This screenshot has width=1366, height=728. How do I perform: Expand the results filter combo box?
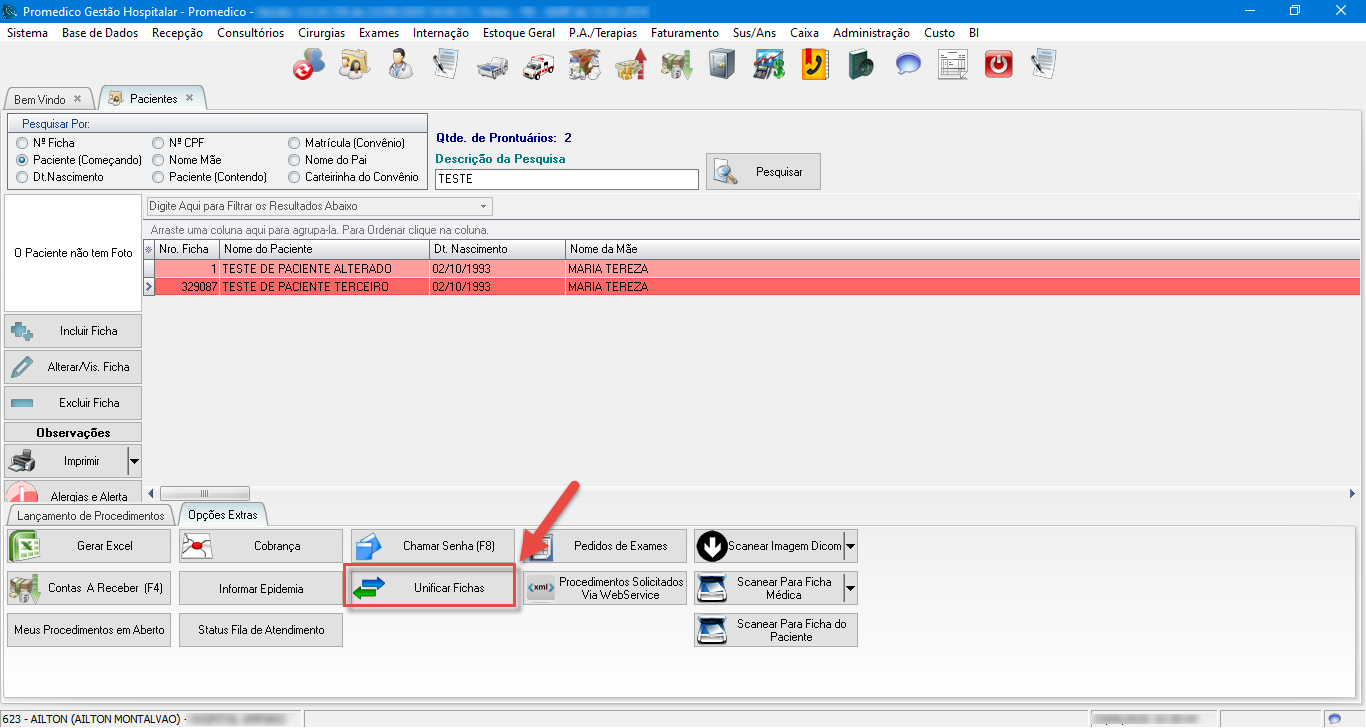[x=484, y=207]
